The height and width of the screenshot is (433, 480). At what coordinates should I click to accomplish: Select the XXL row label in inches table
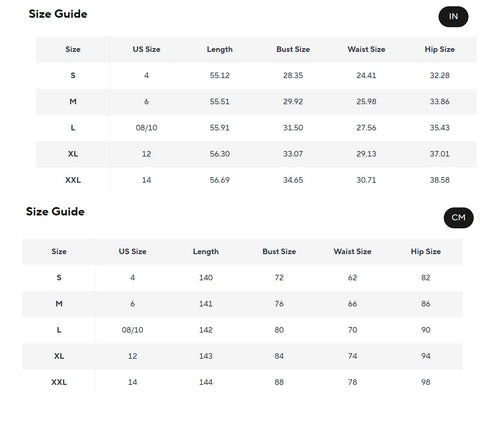pos(73,180)
